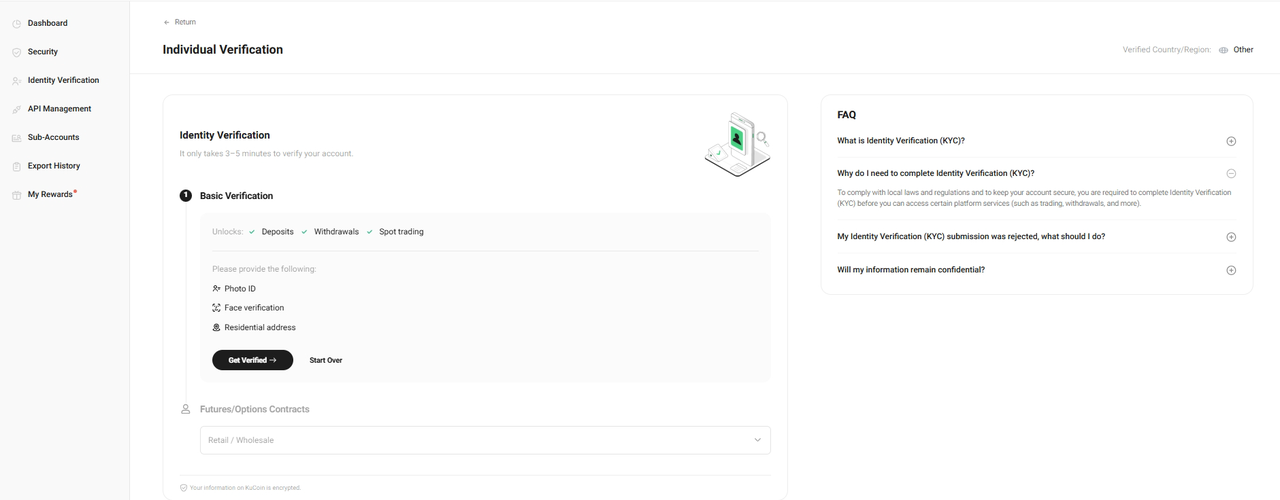Click the Dashboard icon in sidebar
This screenshot has width=1280, height=500.
coord(16,23)
